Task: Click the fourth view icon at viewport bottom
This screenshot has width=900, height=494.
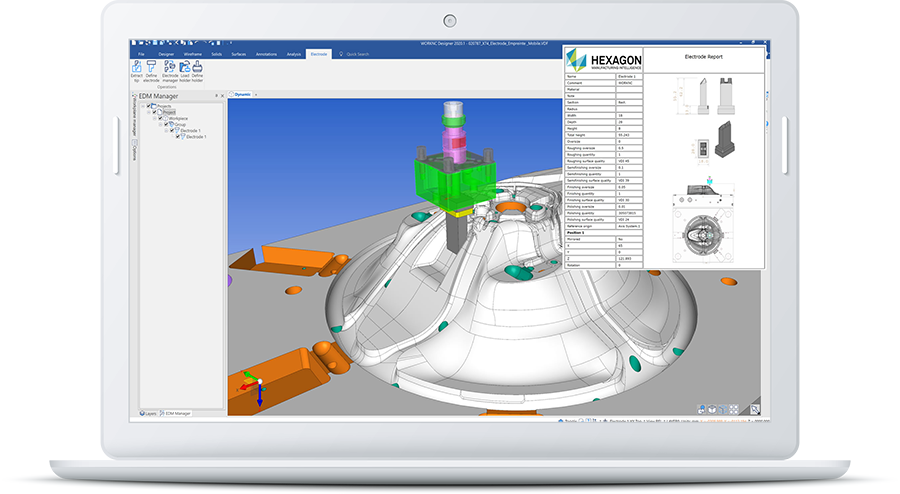Action: (734, 409)
